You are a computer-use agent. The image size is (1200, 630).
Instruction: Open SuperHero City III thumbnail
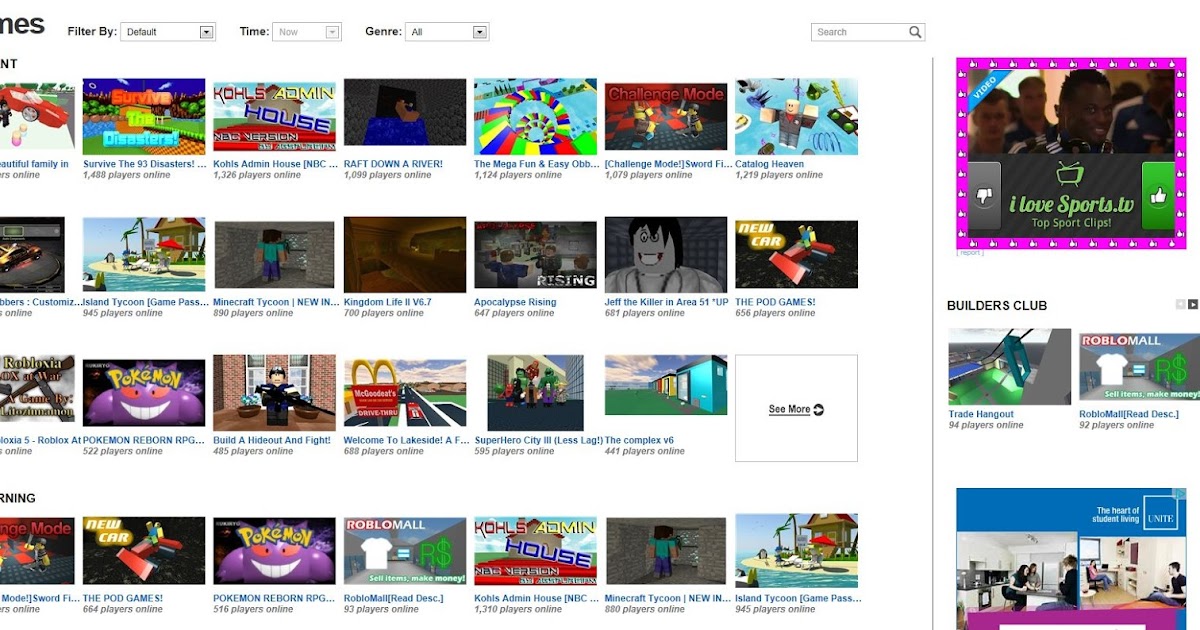[535, 391]
